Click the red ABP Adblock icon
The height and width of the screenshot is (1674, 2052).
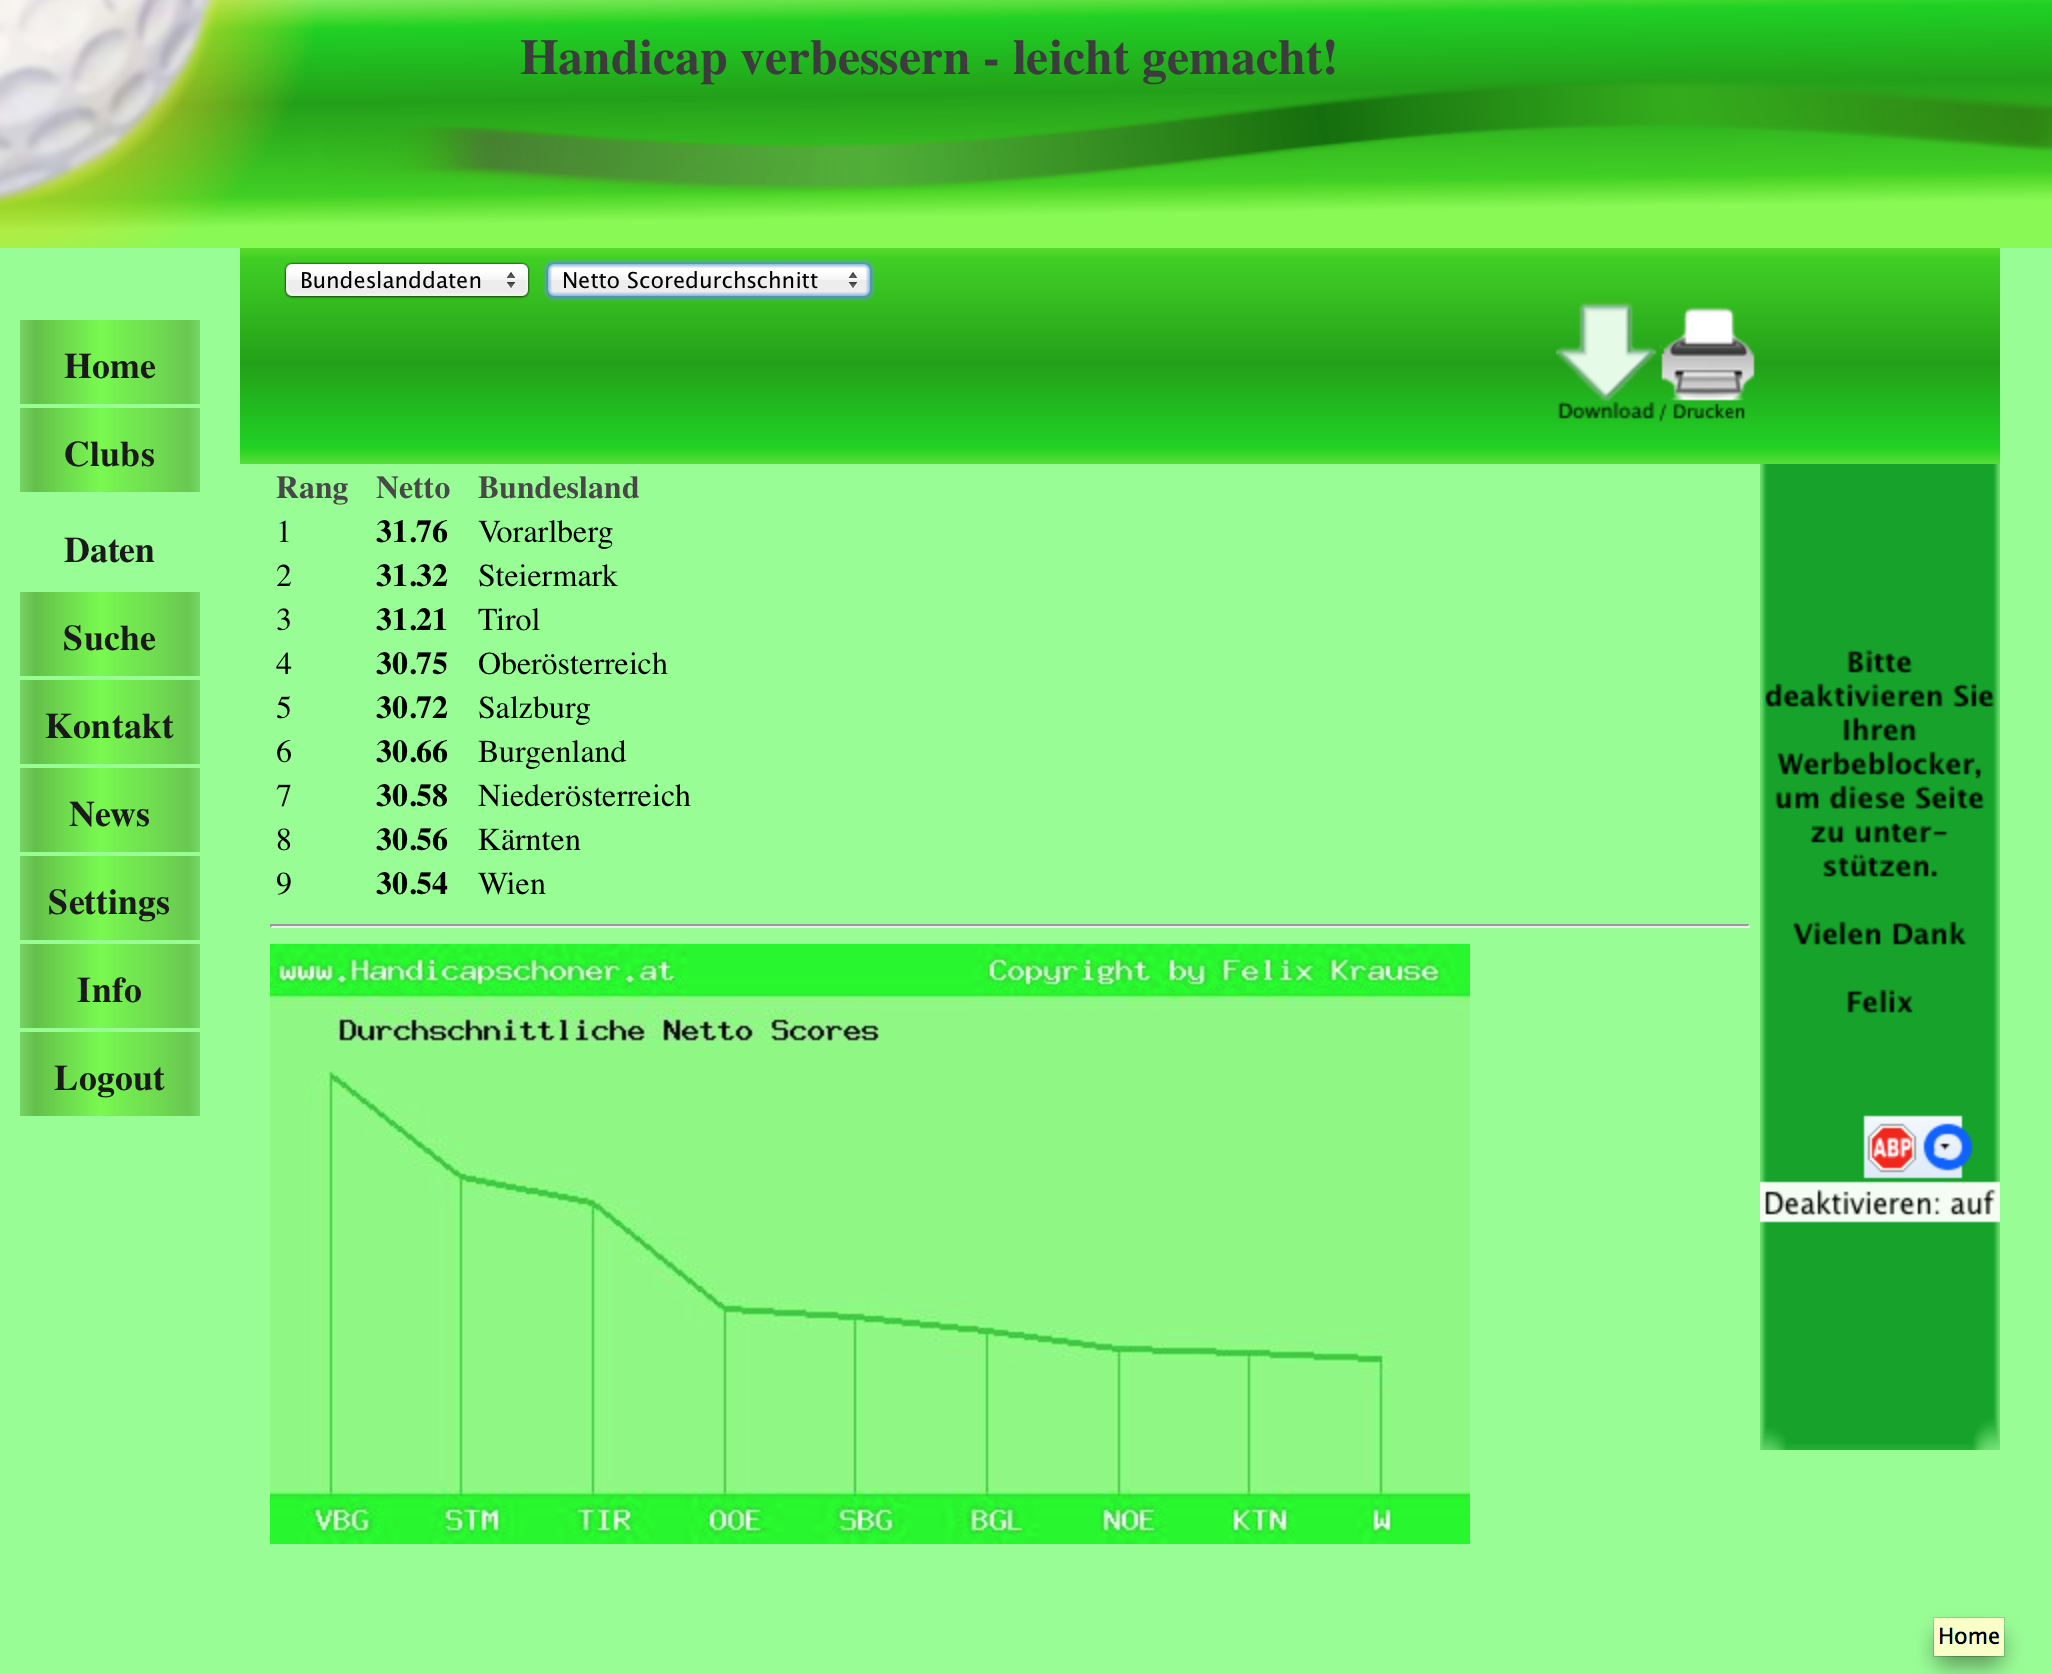tap(1890, 1147)
